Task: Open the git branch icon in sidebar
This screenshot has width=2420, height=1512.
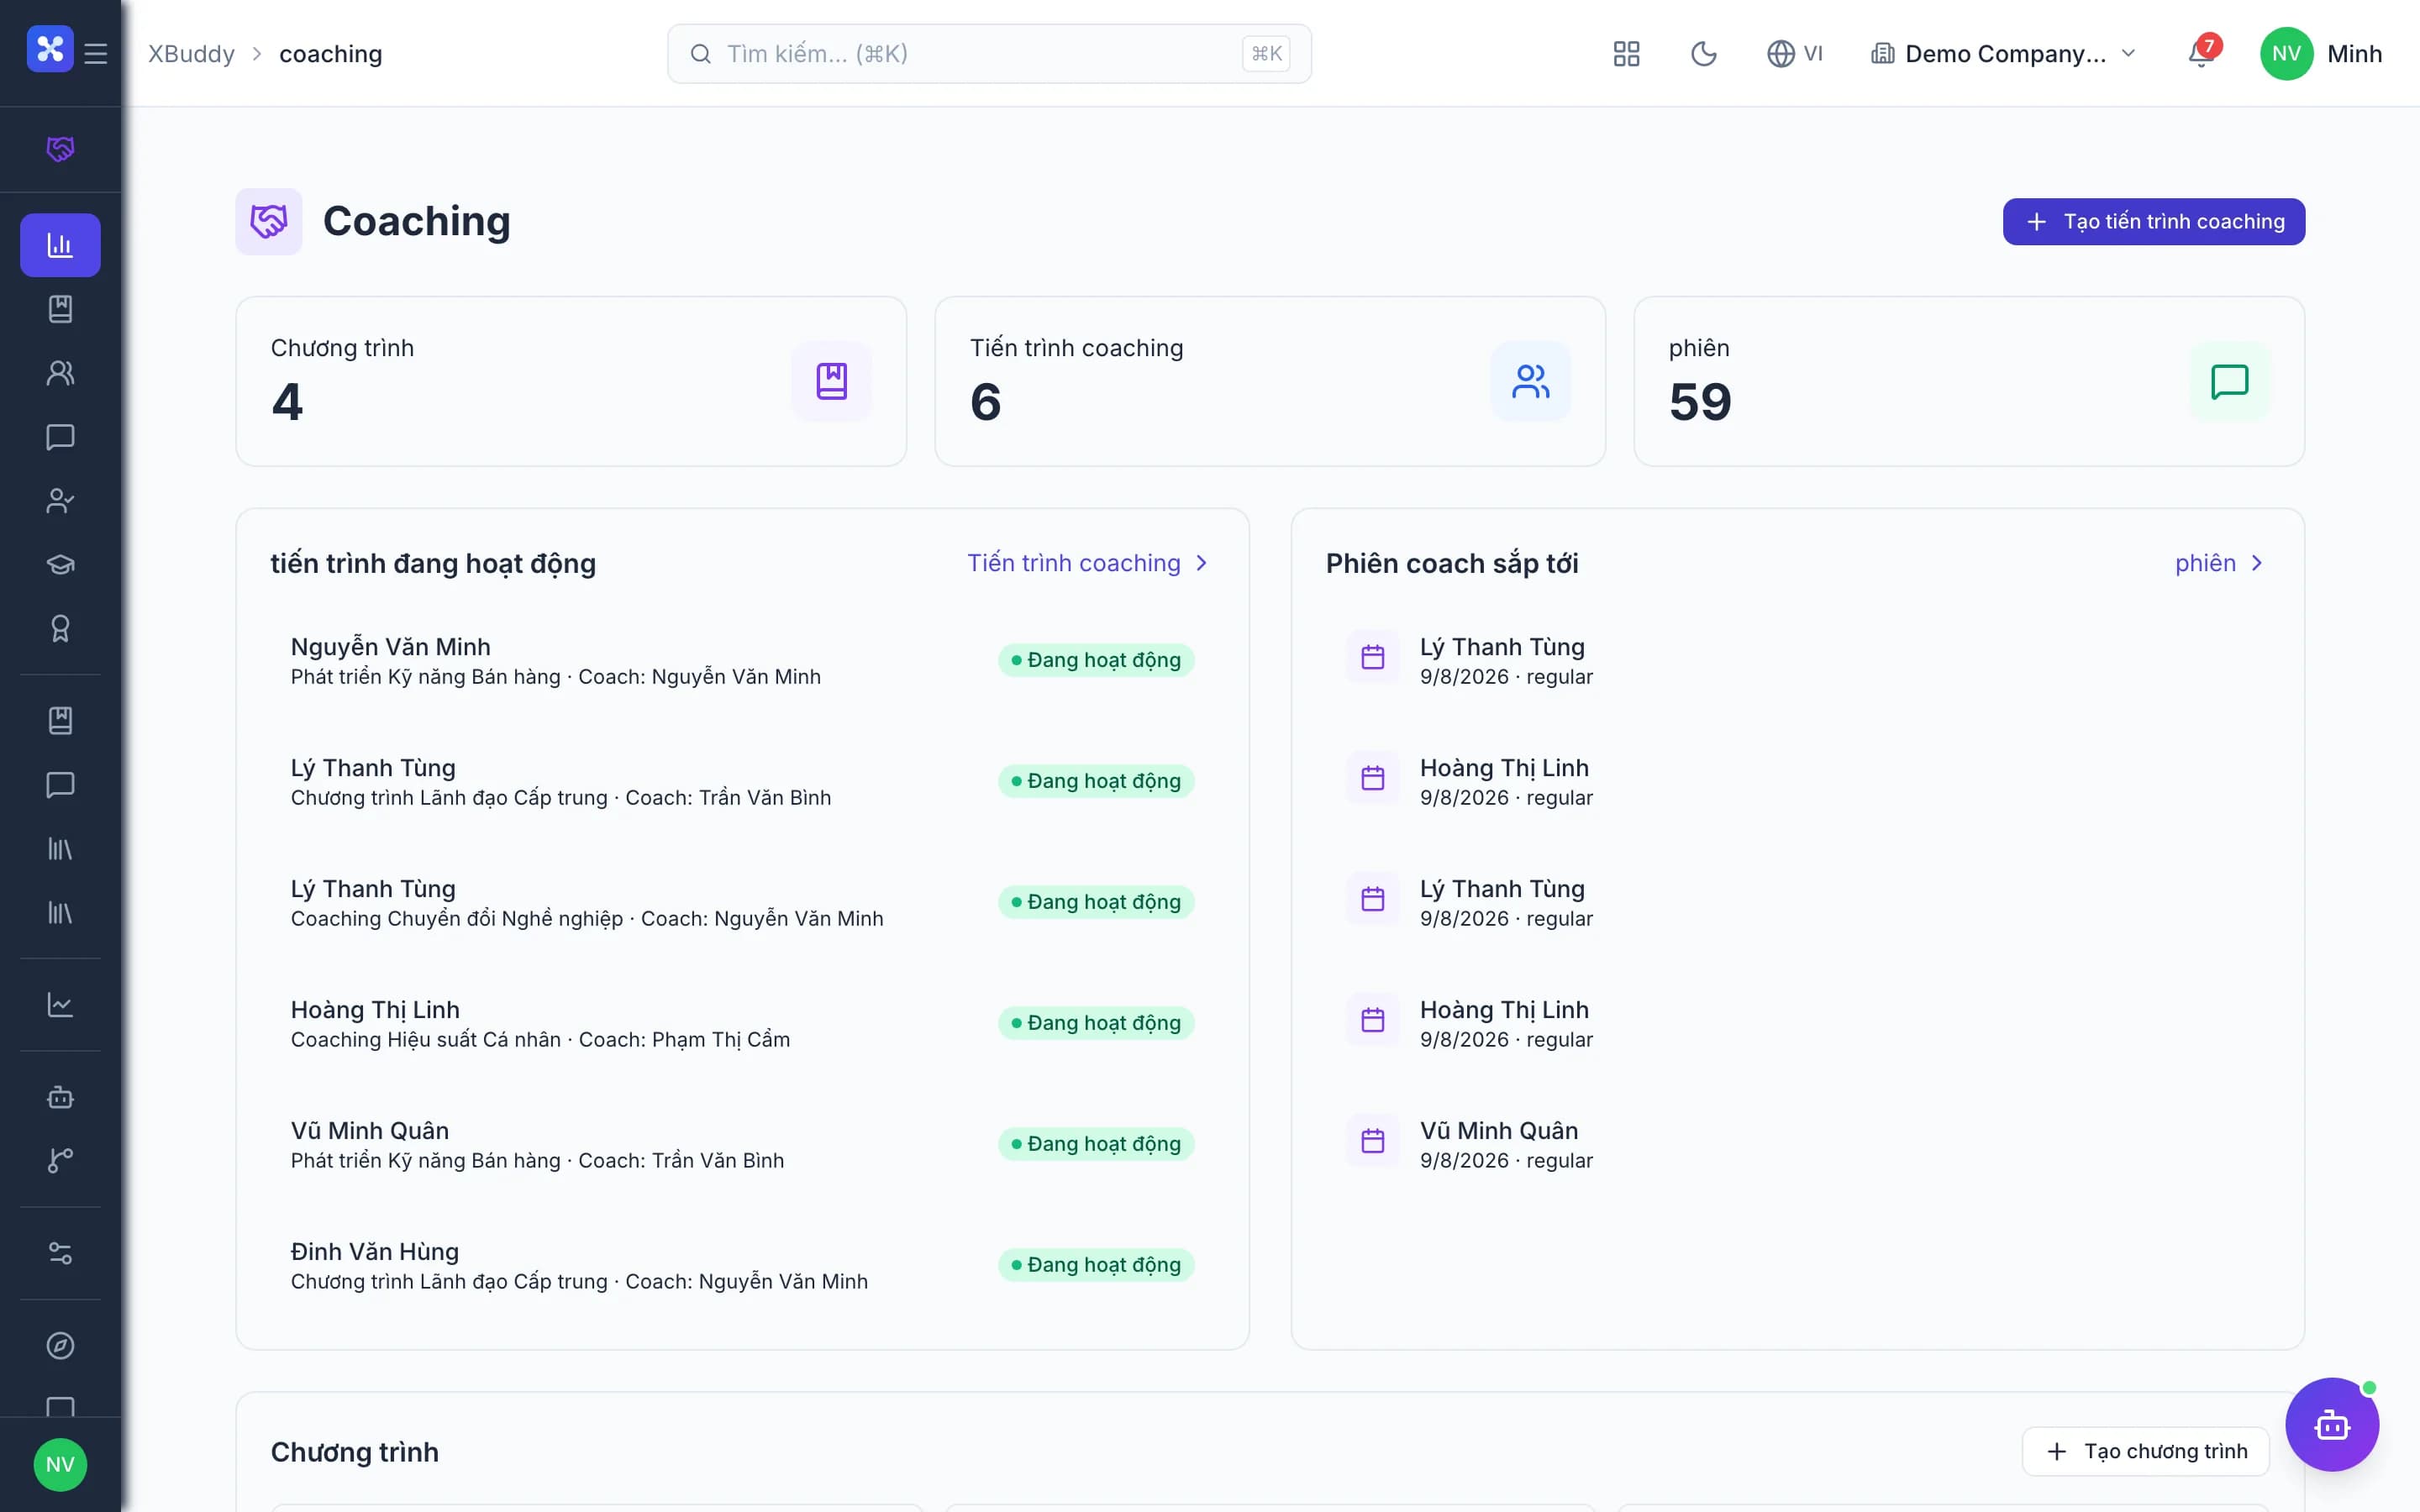Action: (x=60, y=1161)
